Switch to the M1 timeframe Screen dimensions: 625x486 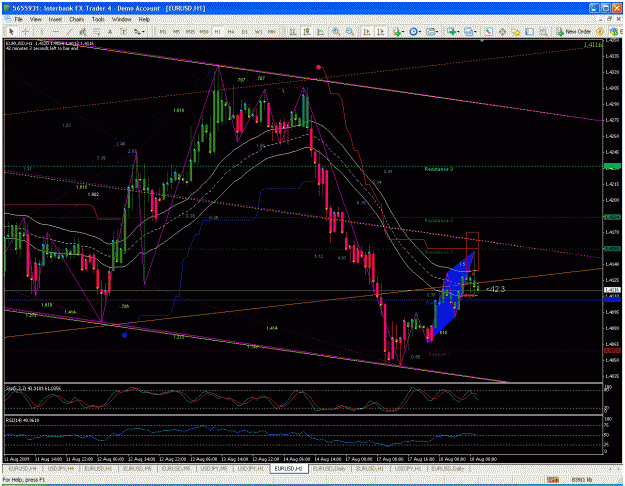pyautogui.click(x=163, y=31)
